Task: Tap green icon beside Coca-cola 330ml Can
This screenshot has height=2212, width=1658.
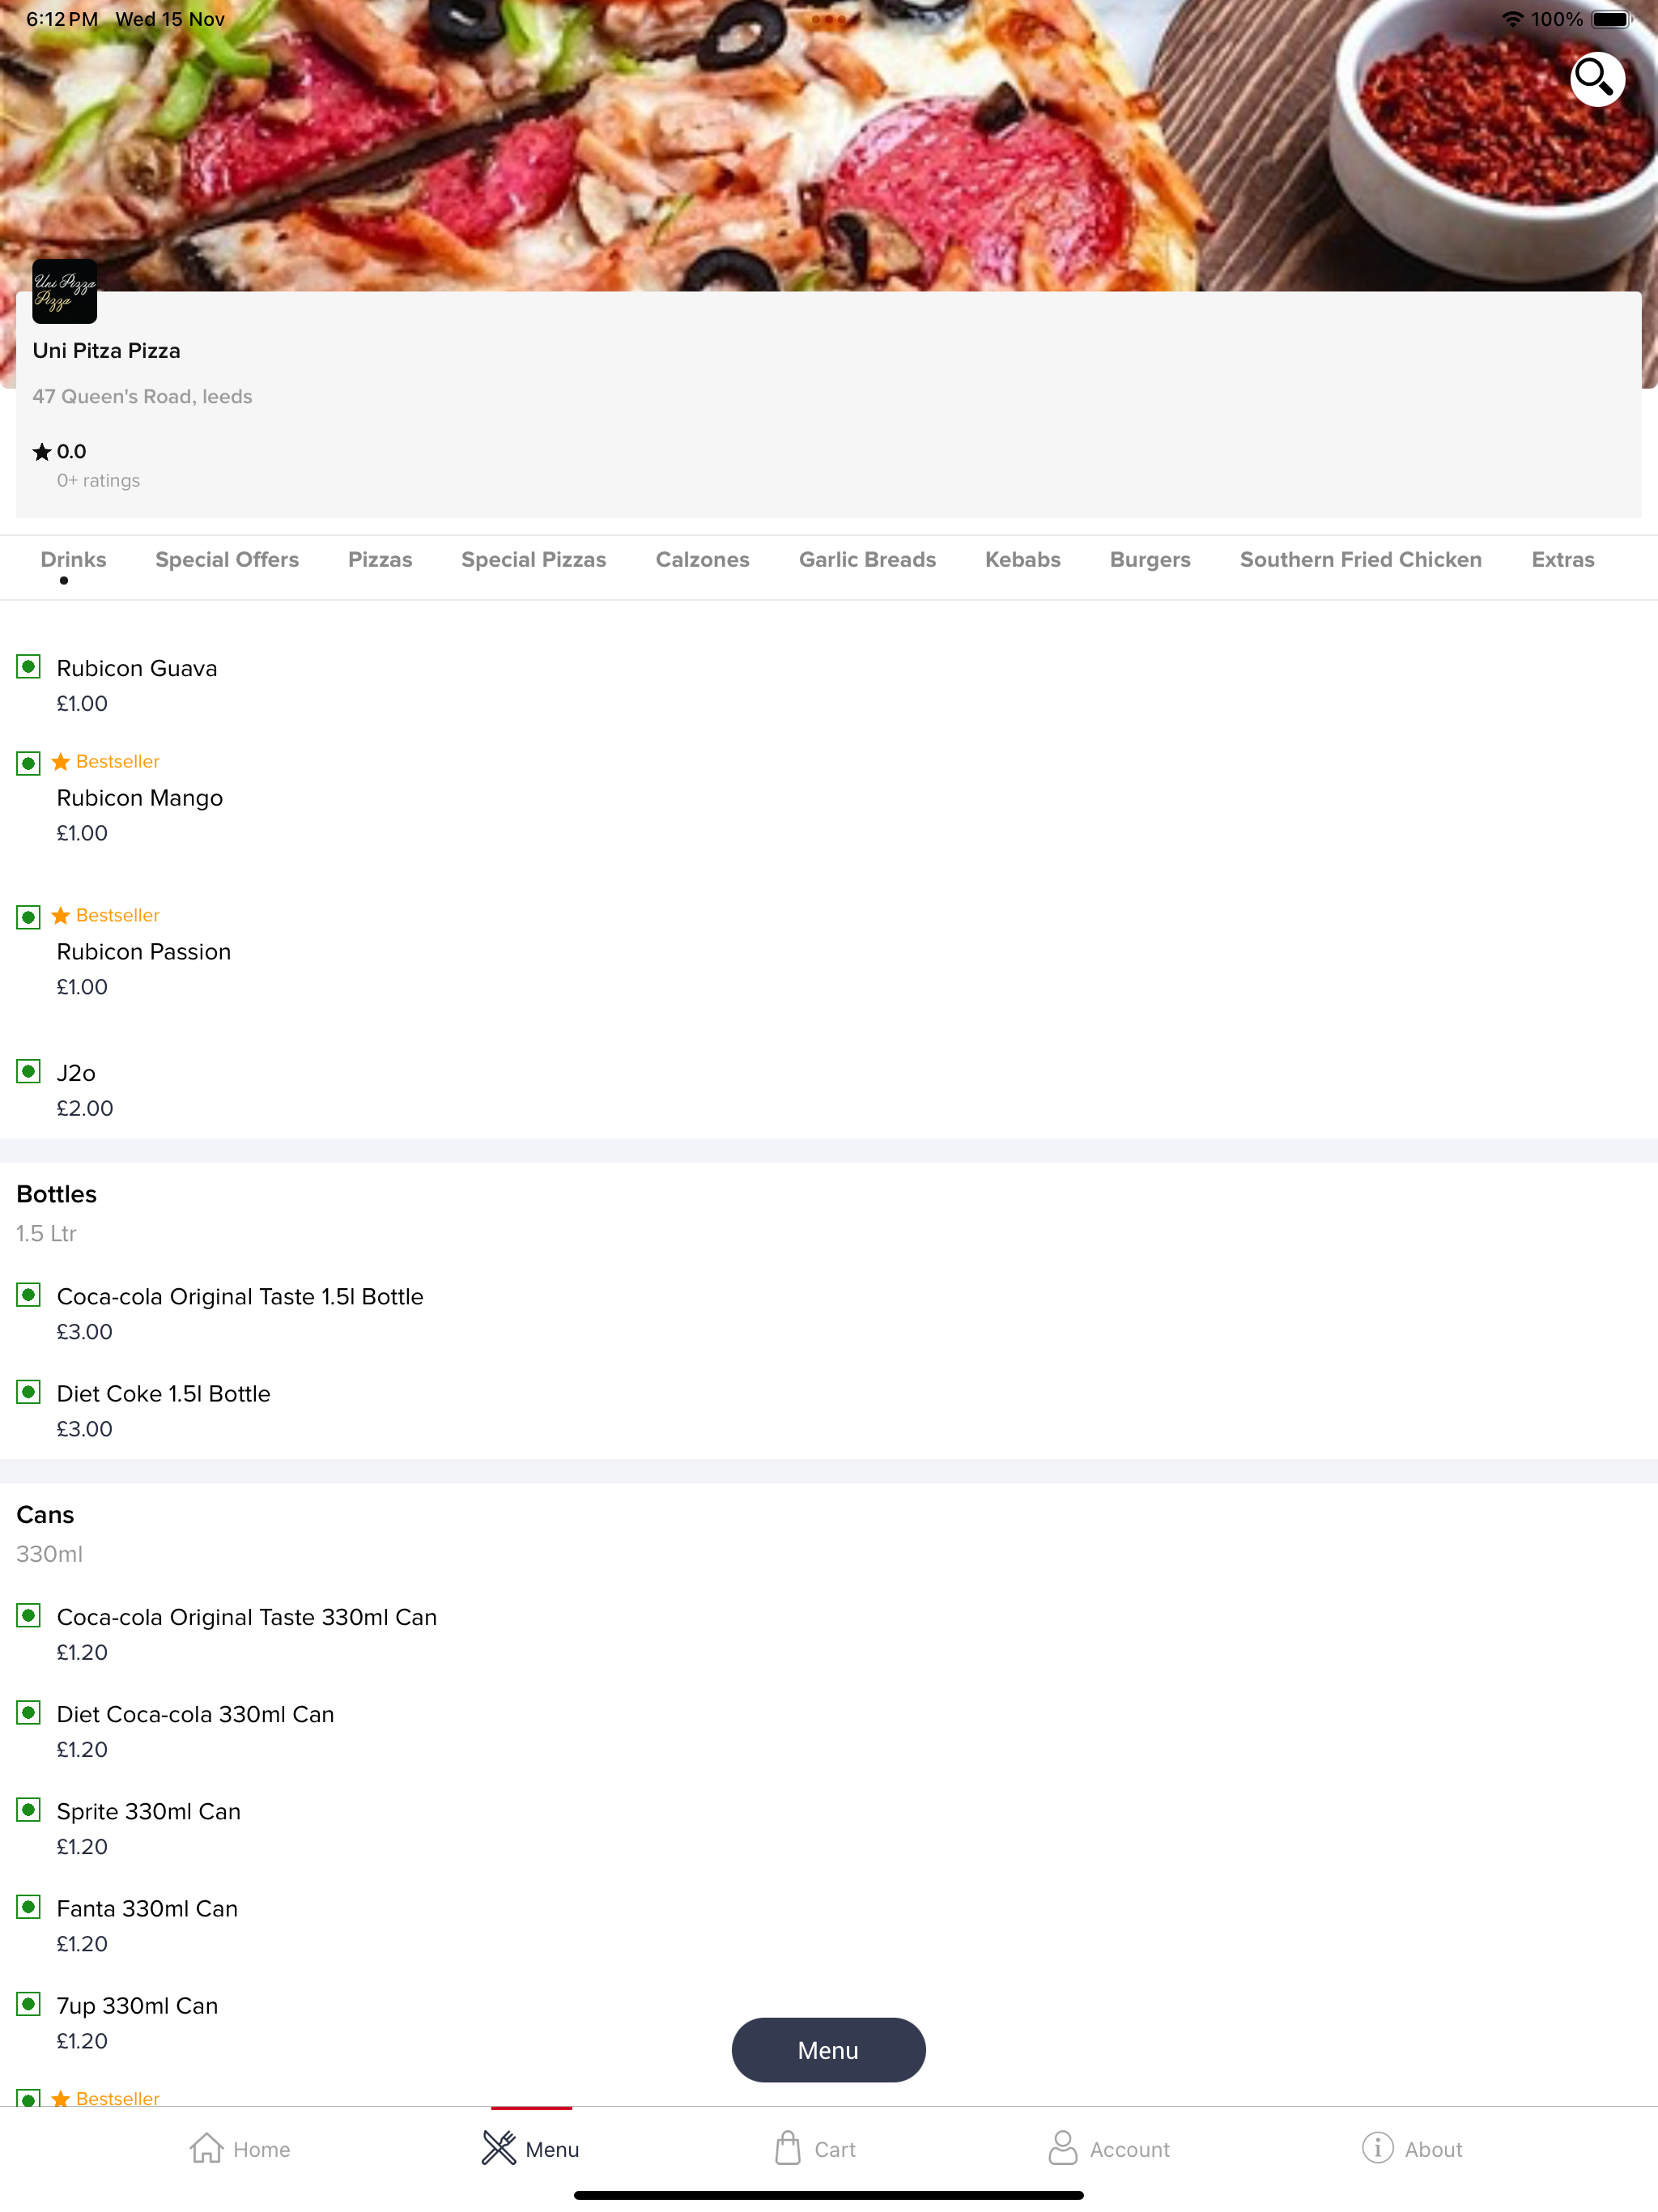Action: pos(29,1616)
